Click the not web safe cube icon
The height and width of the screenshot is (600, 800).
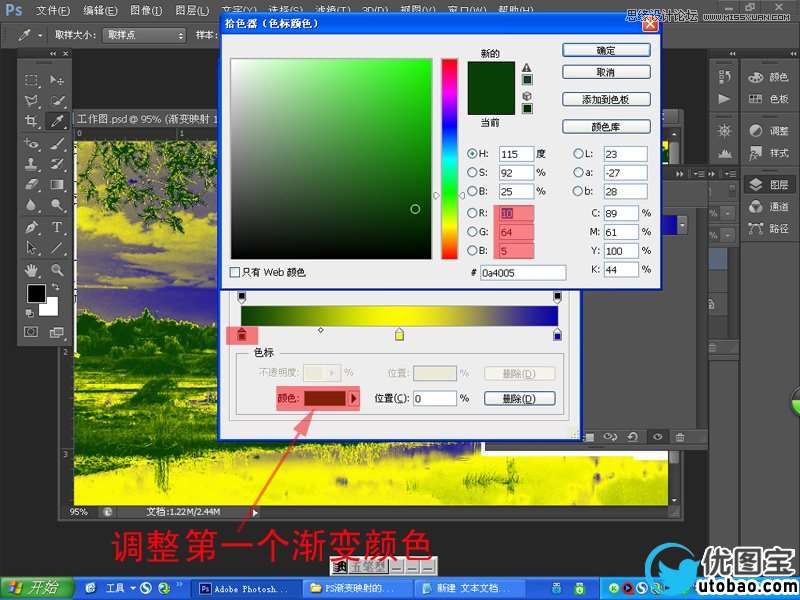pos(527,96)
